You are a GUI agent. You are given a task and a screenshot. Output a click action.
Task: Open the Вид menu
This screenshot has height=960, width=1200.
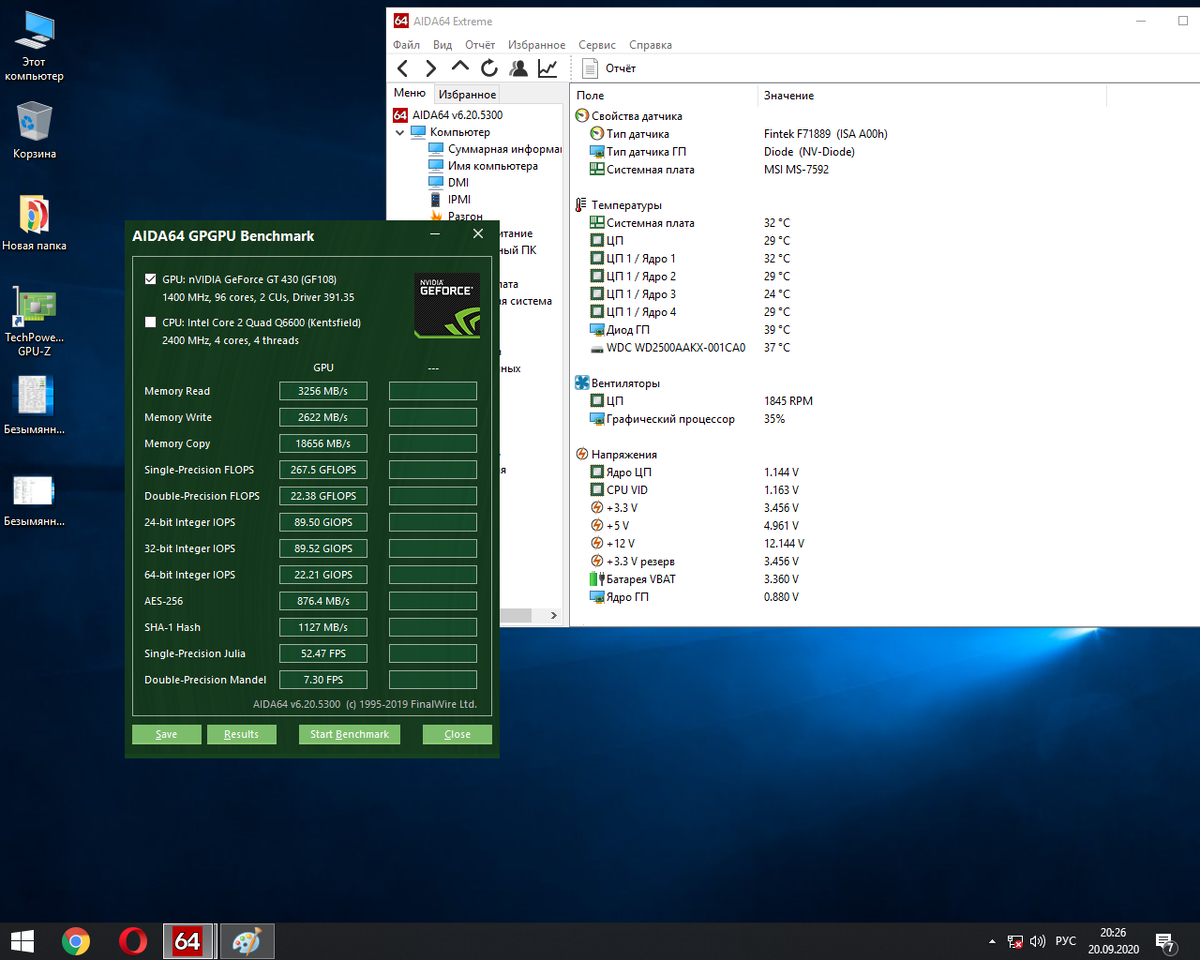tap(443, 45)
